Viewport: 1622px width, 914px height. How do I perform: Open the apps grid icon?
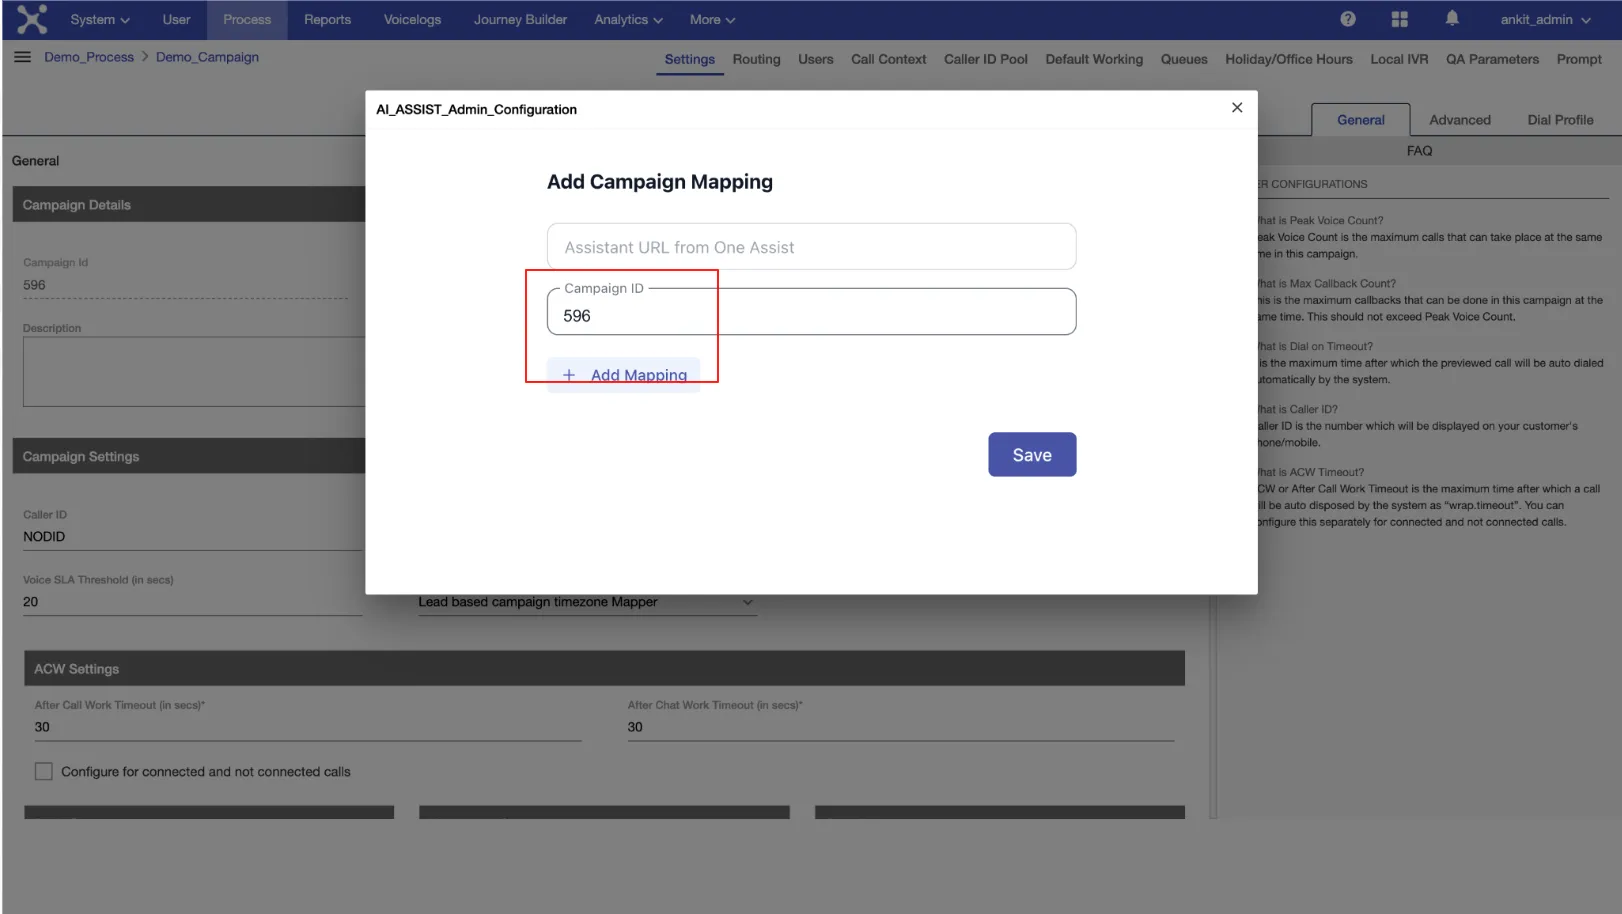pos(1399,19)
